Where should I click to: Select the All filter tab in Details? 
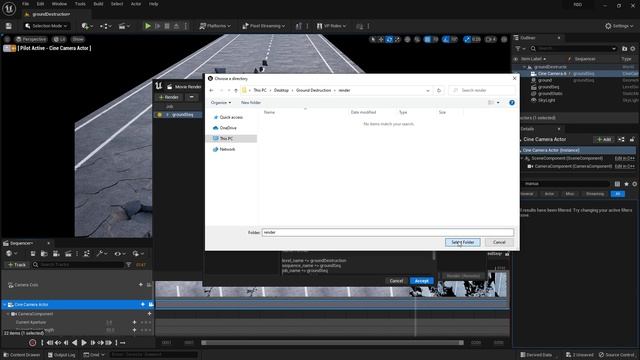pyautogui.click(x=618, y=194)
